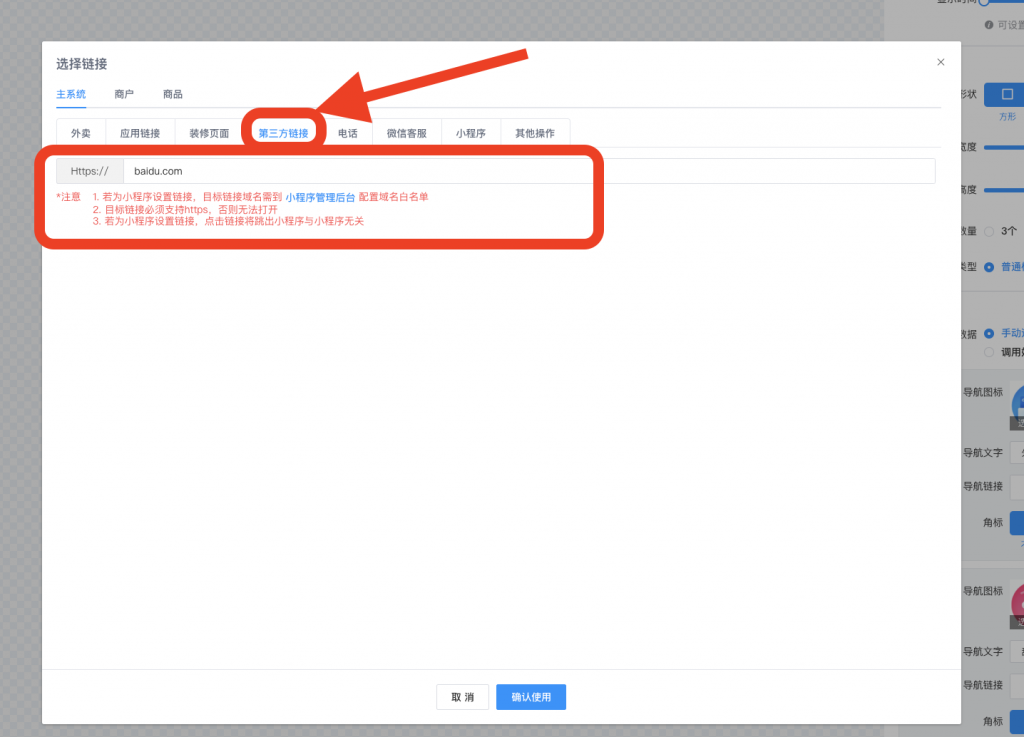The height and width of the screenshot is (737, 1024).
Task: Select the 第三方链接 tab
Action: 283,133
